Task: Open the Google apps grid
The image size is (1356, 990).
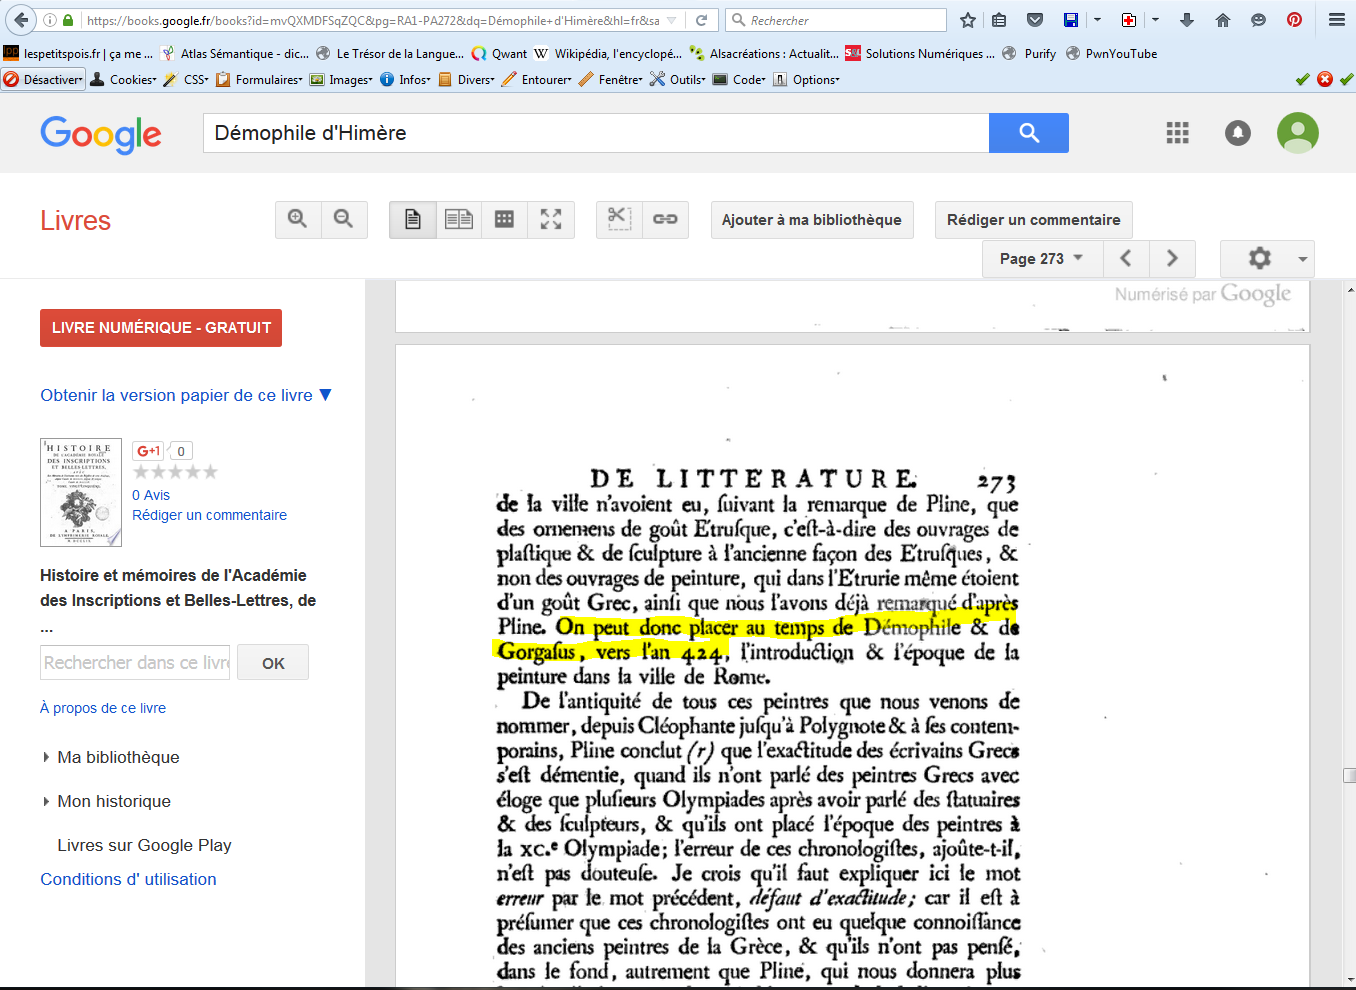Action: 1178,133
